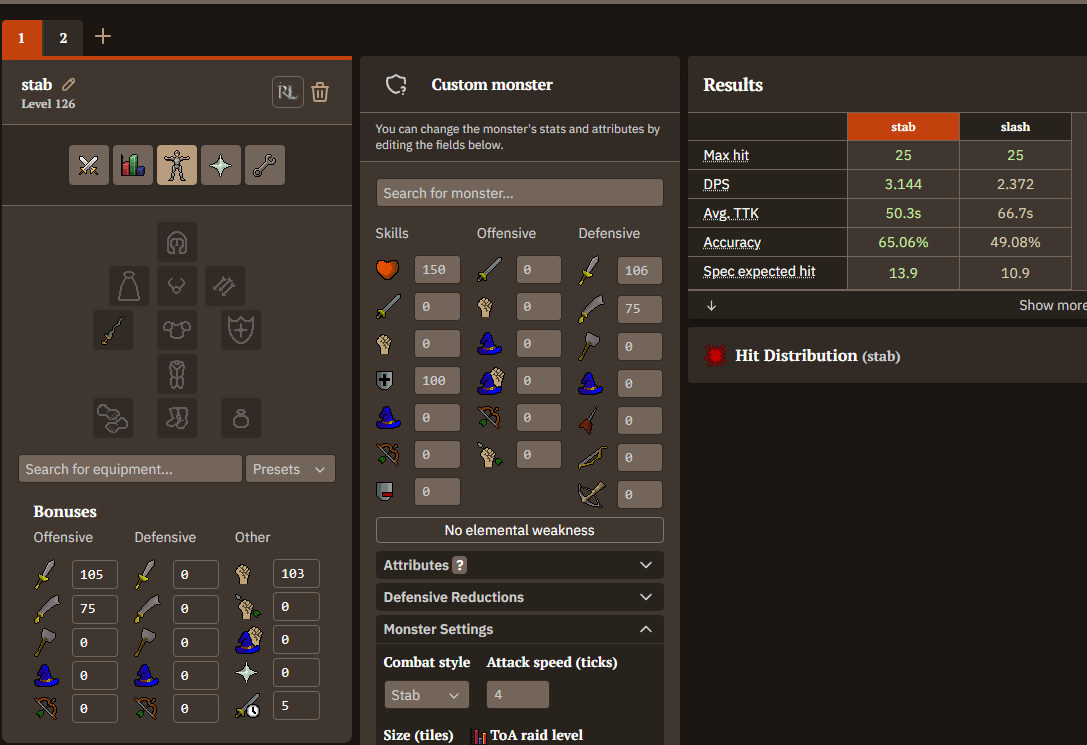This screenshot has width=1087, height=745.
Task: Click the Level 126 text
Action: point(48,104)
